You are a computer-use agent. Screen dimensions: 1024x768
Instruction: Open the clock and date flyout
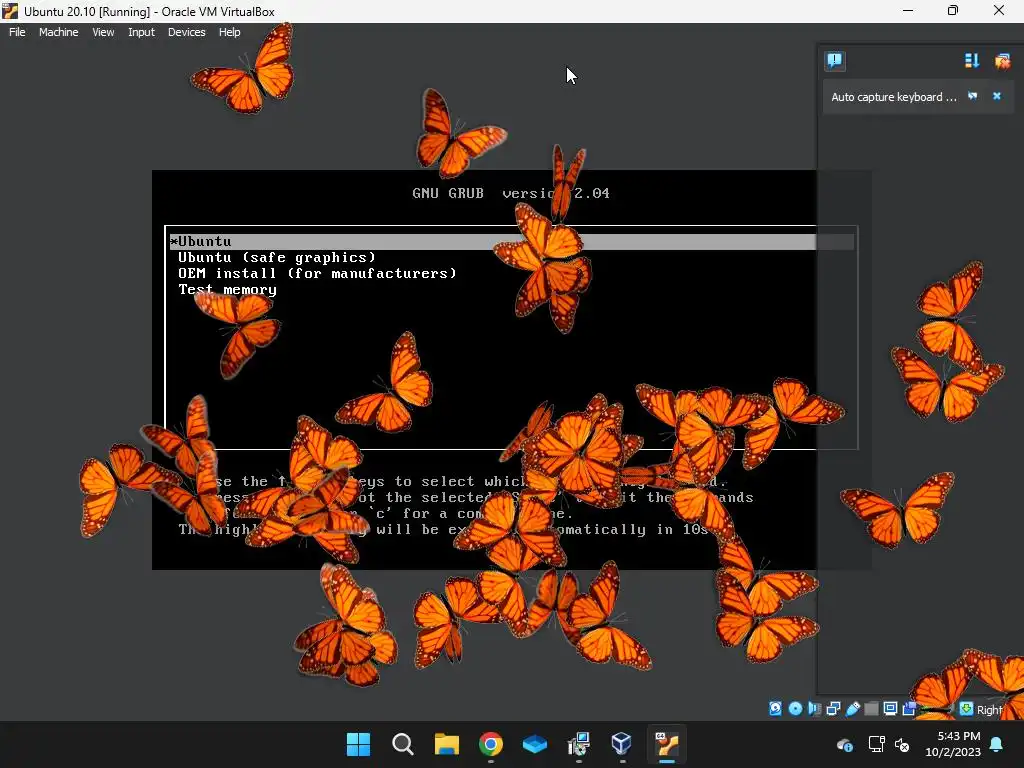pyautogui.click(x=953, y=744)
